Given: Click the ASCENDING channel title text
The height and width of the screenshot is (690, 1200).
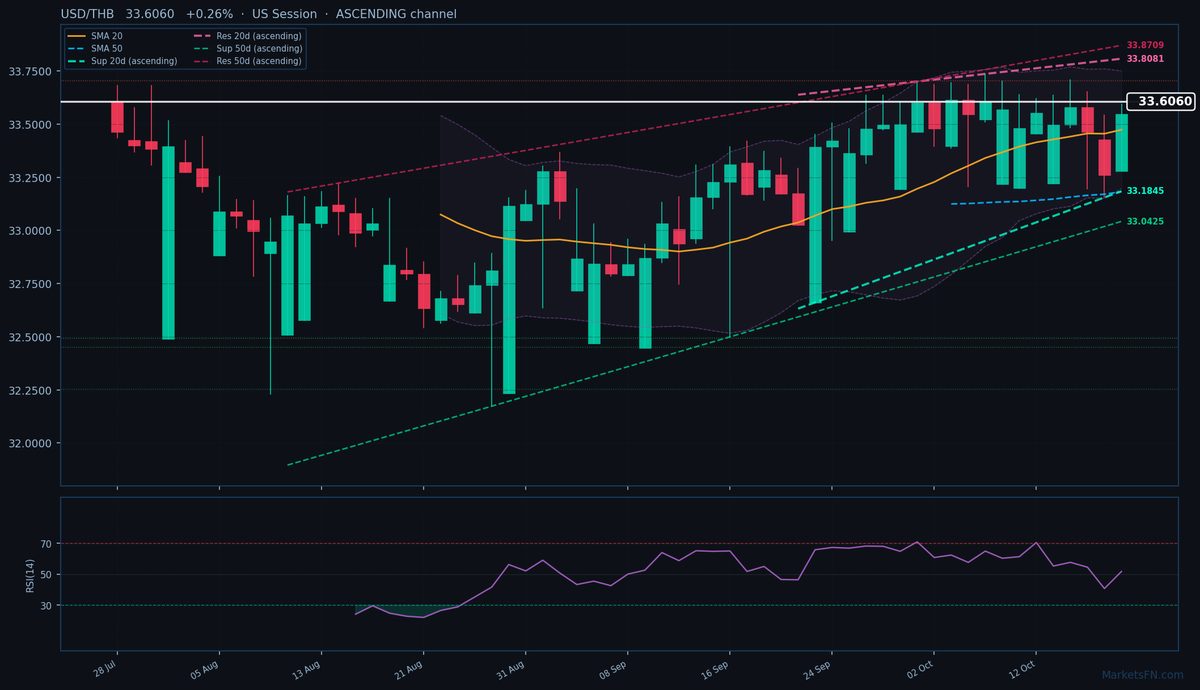Looking at the screenshot, I should (396, 14).
